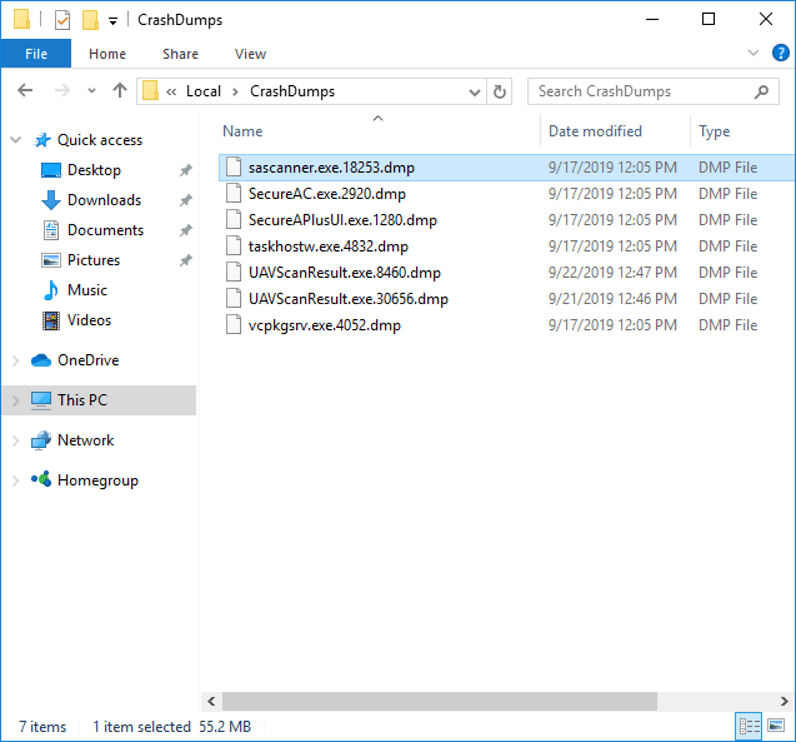Collapse the Quick access tree node

coord(16,140)
